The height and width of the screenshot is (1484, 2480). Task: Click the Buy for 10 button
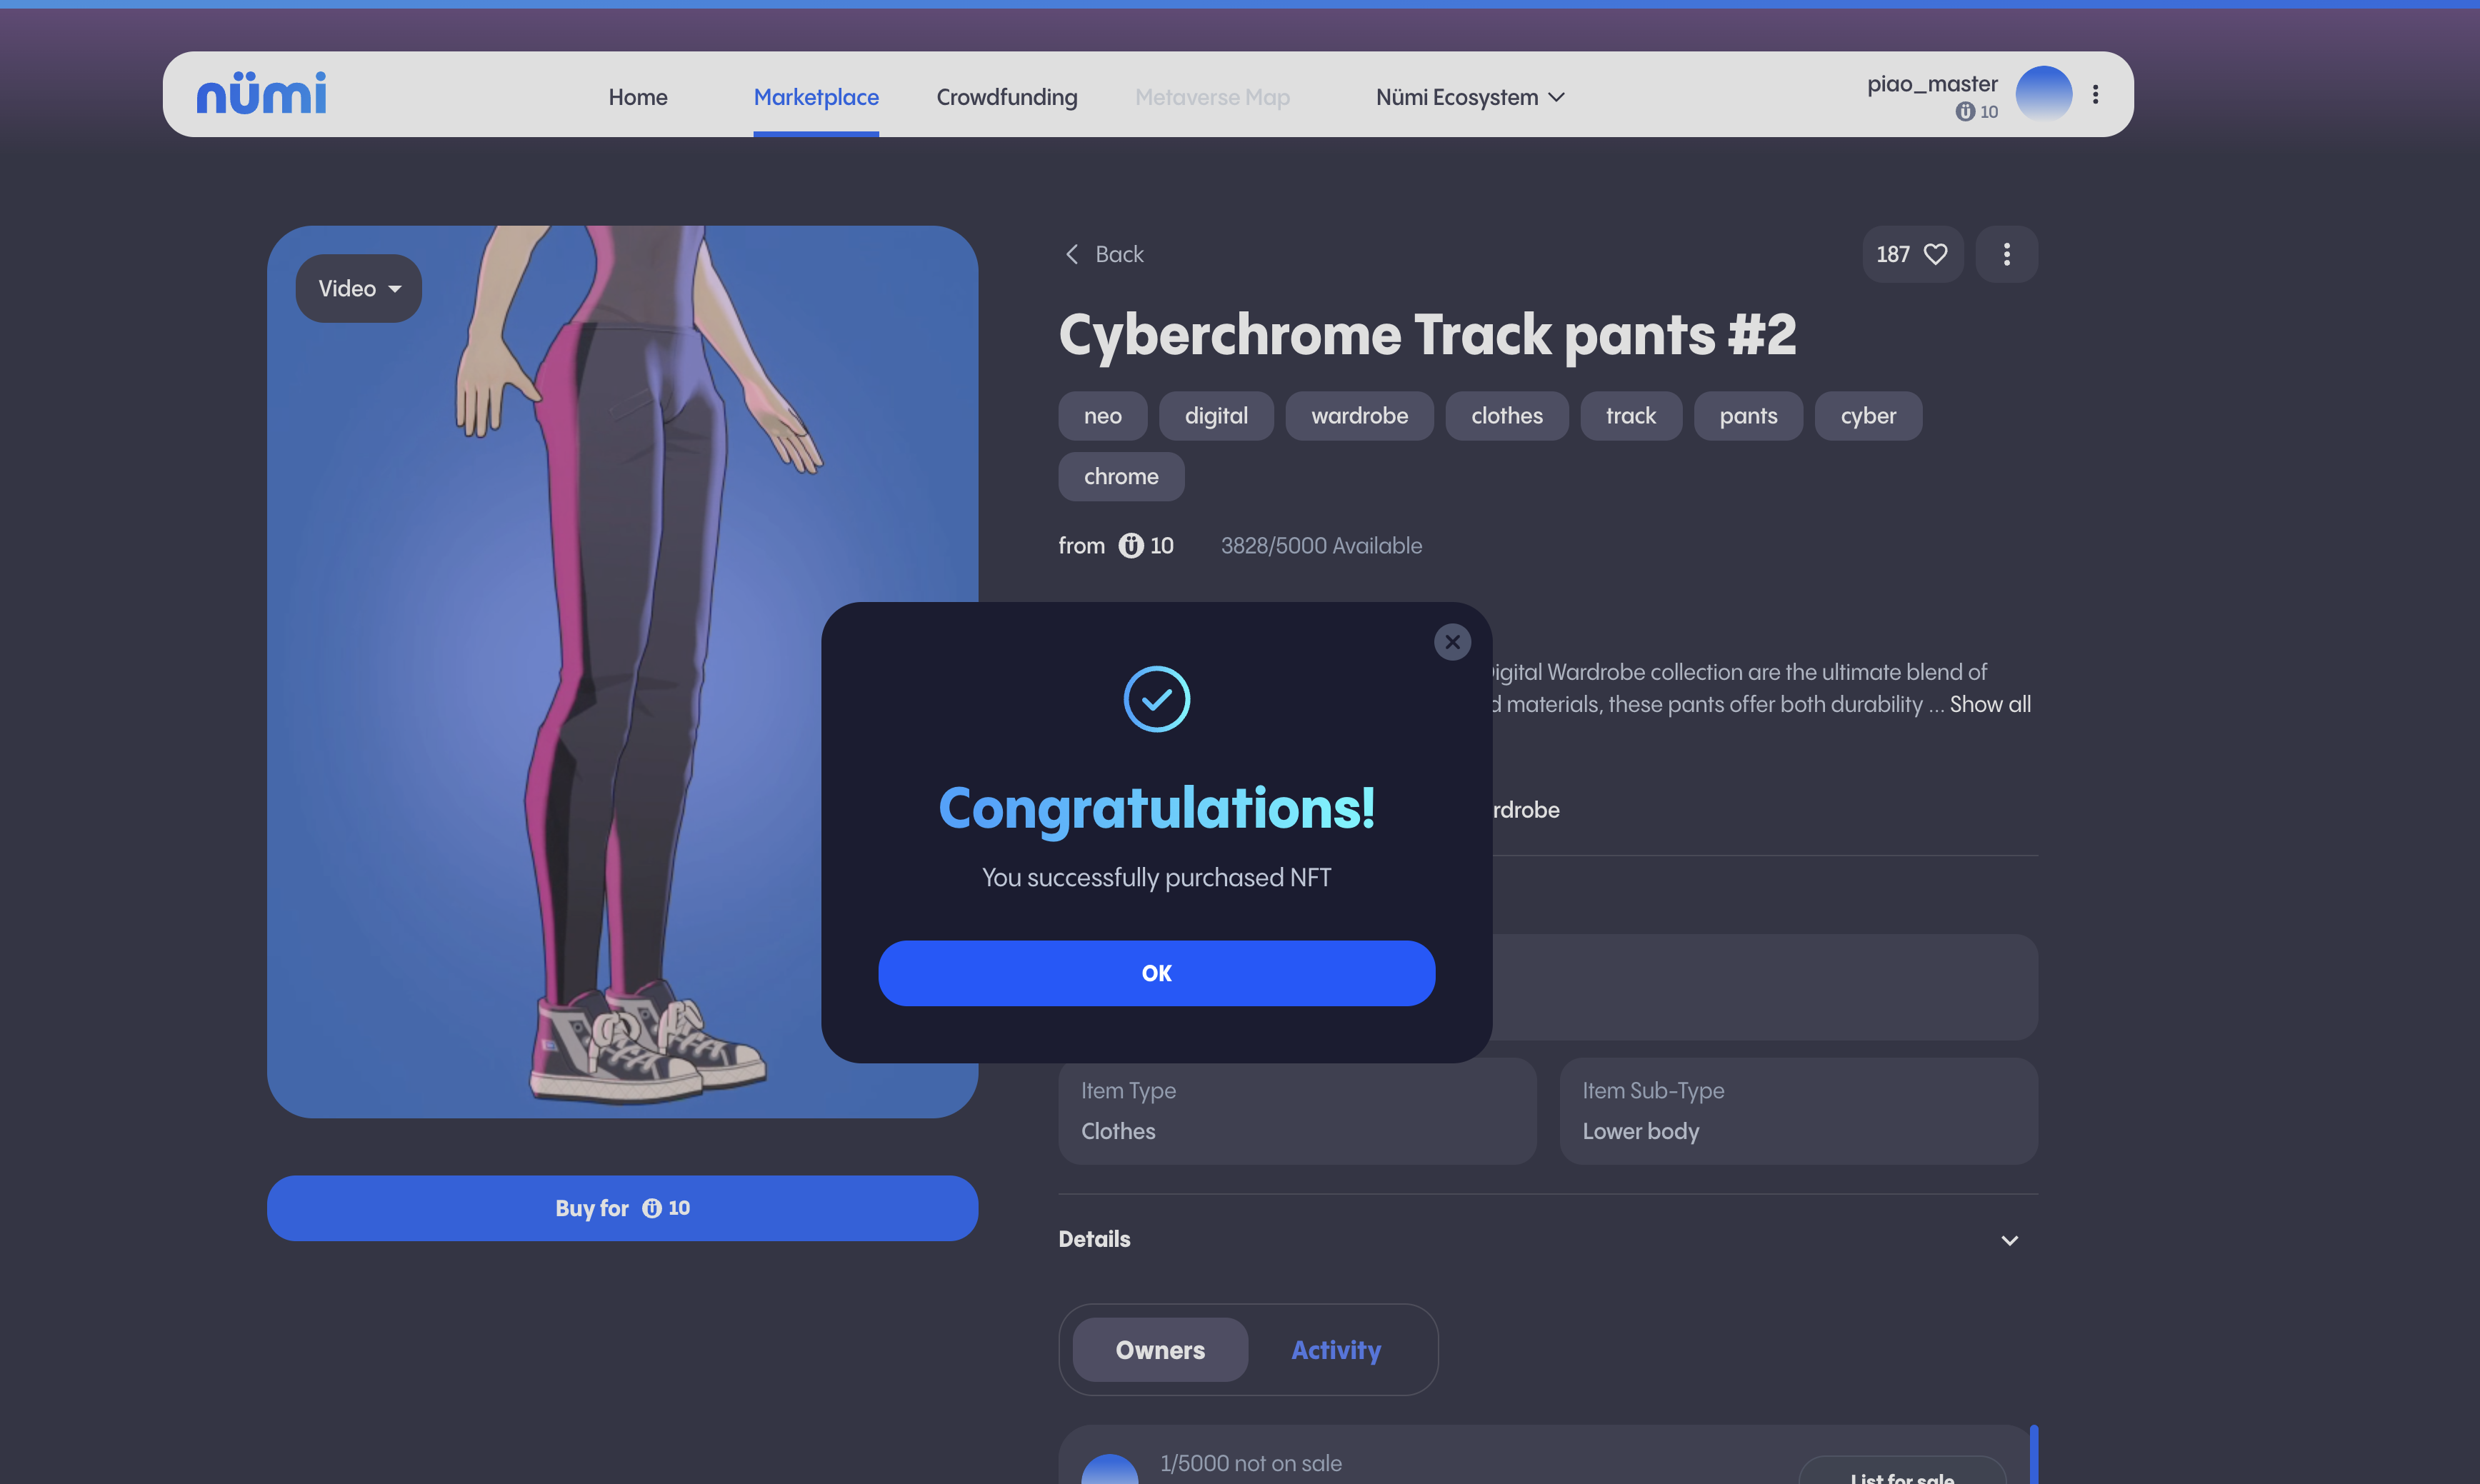pyautogui.click(x=622, y=1208)
